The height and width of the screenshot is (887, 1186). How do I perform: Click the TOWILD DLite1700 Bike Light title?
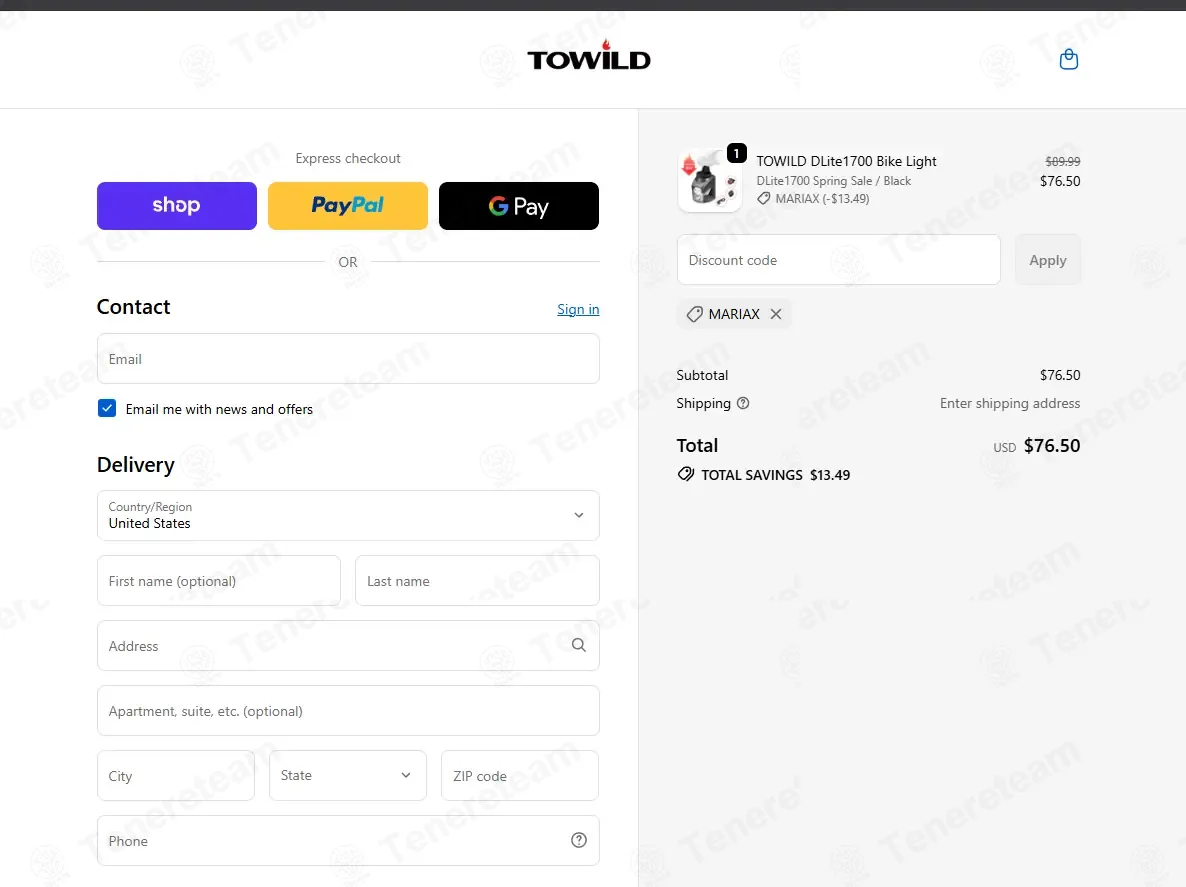[x=846, y=161]
